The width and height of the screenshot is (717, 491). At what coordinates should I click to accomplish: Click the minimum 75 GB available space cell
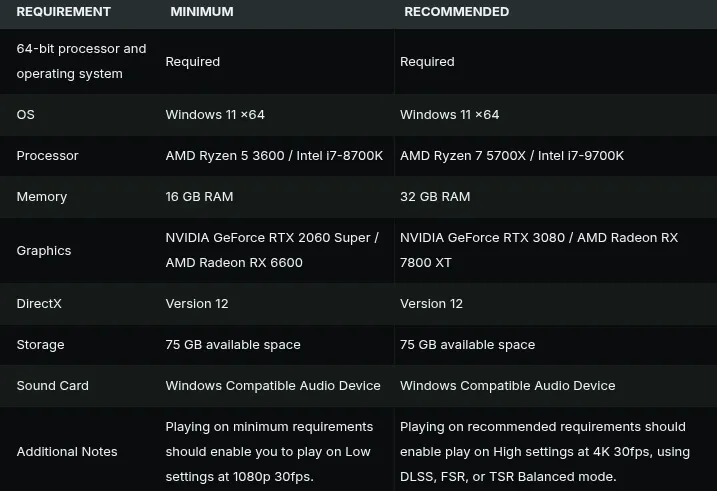233,345
